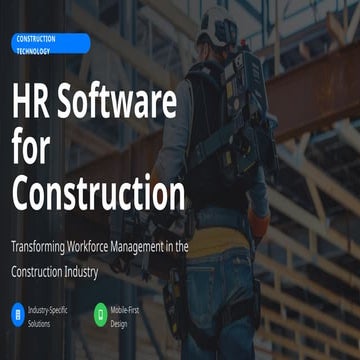Click the 'Industry-Specific Solutions' label
The width and height of the screenshot is (360, 360).
48,317
